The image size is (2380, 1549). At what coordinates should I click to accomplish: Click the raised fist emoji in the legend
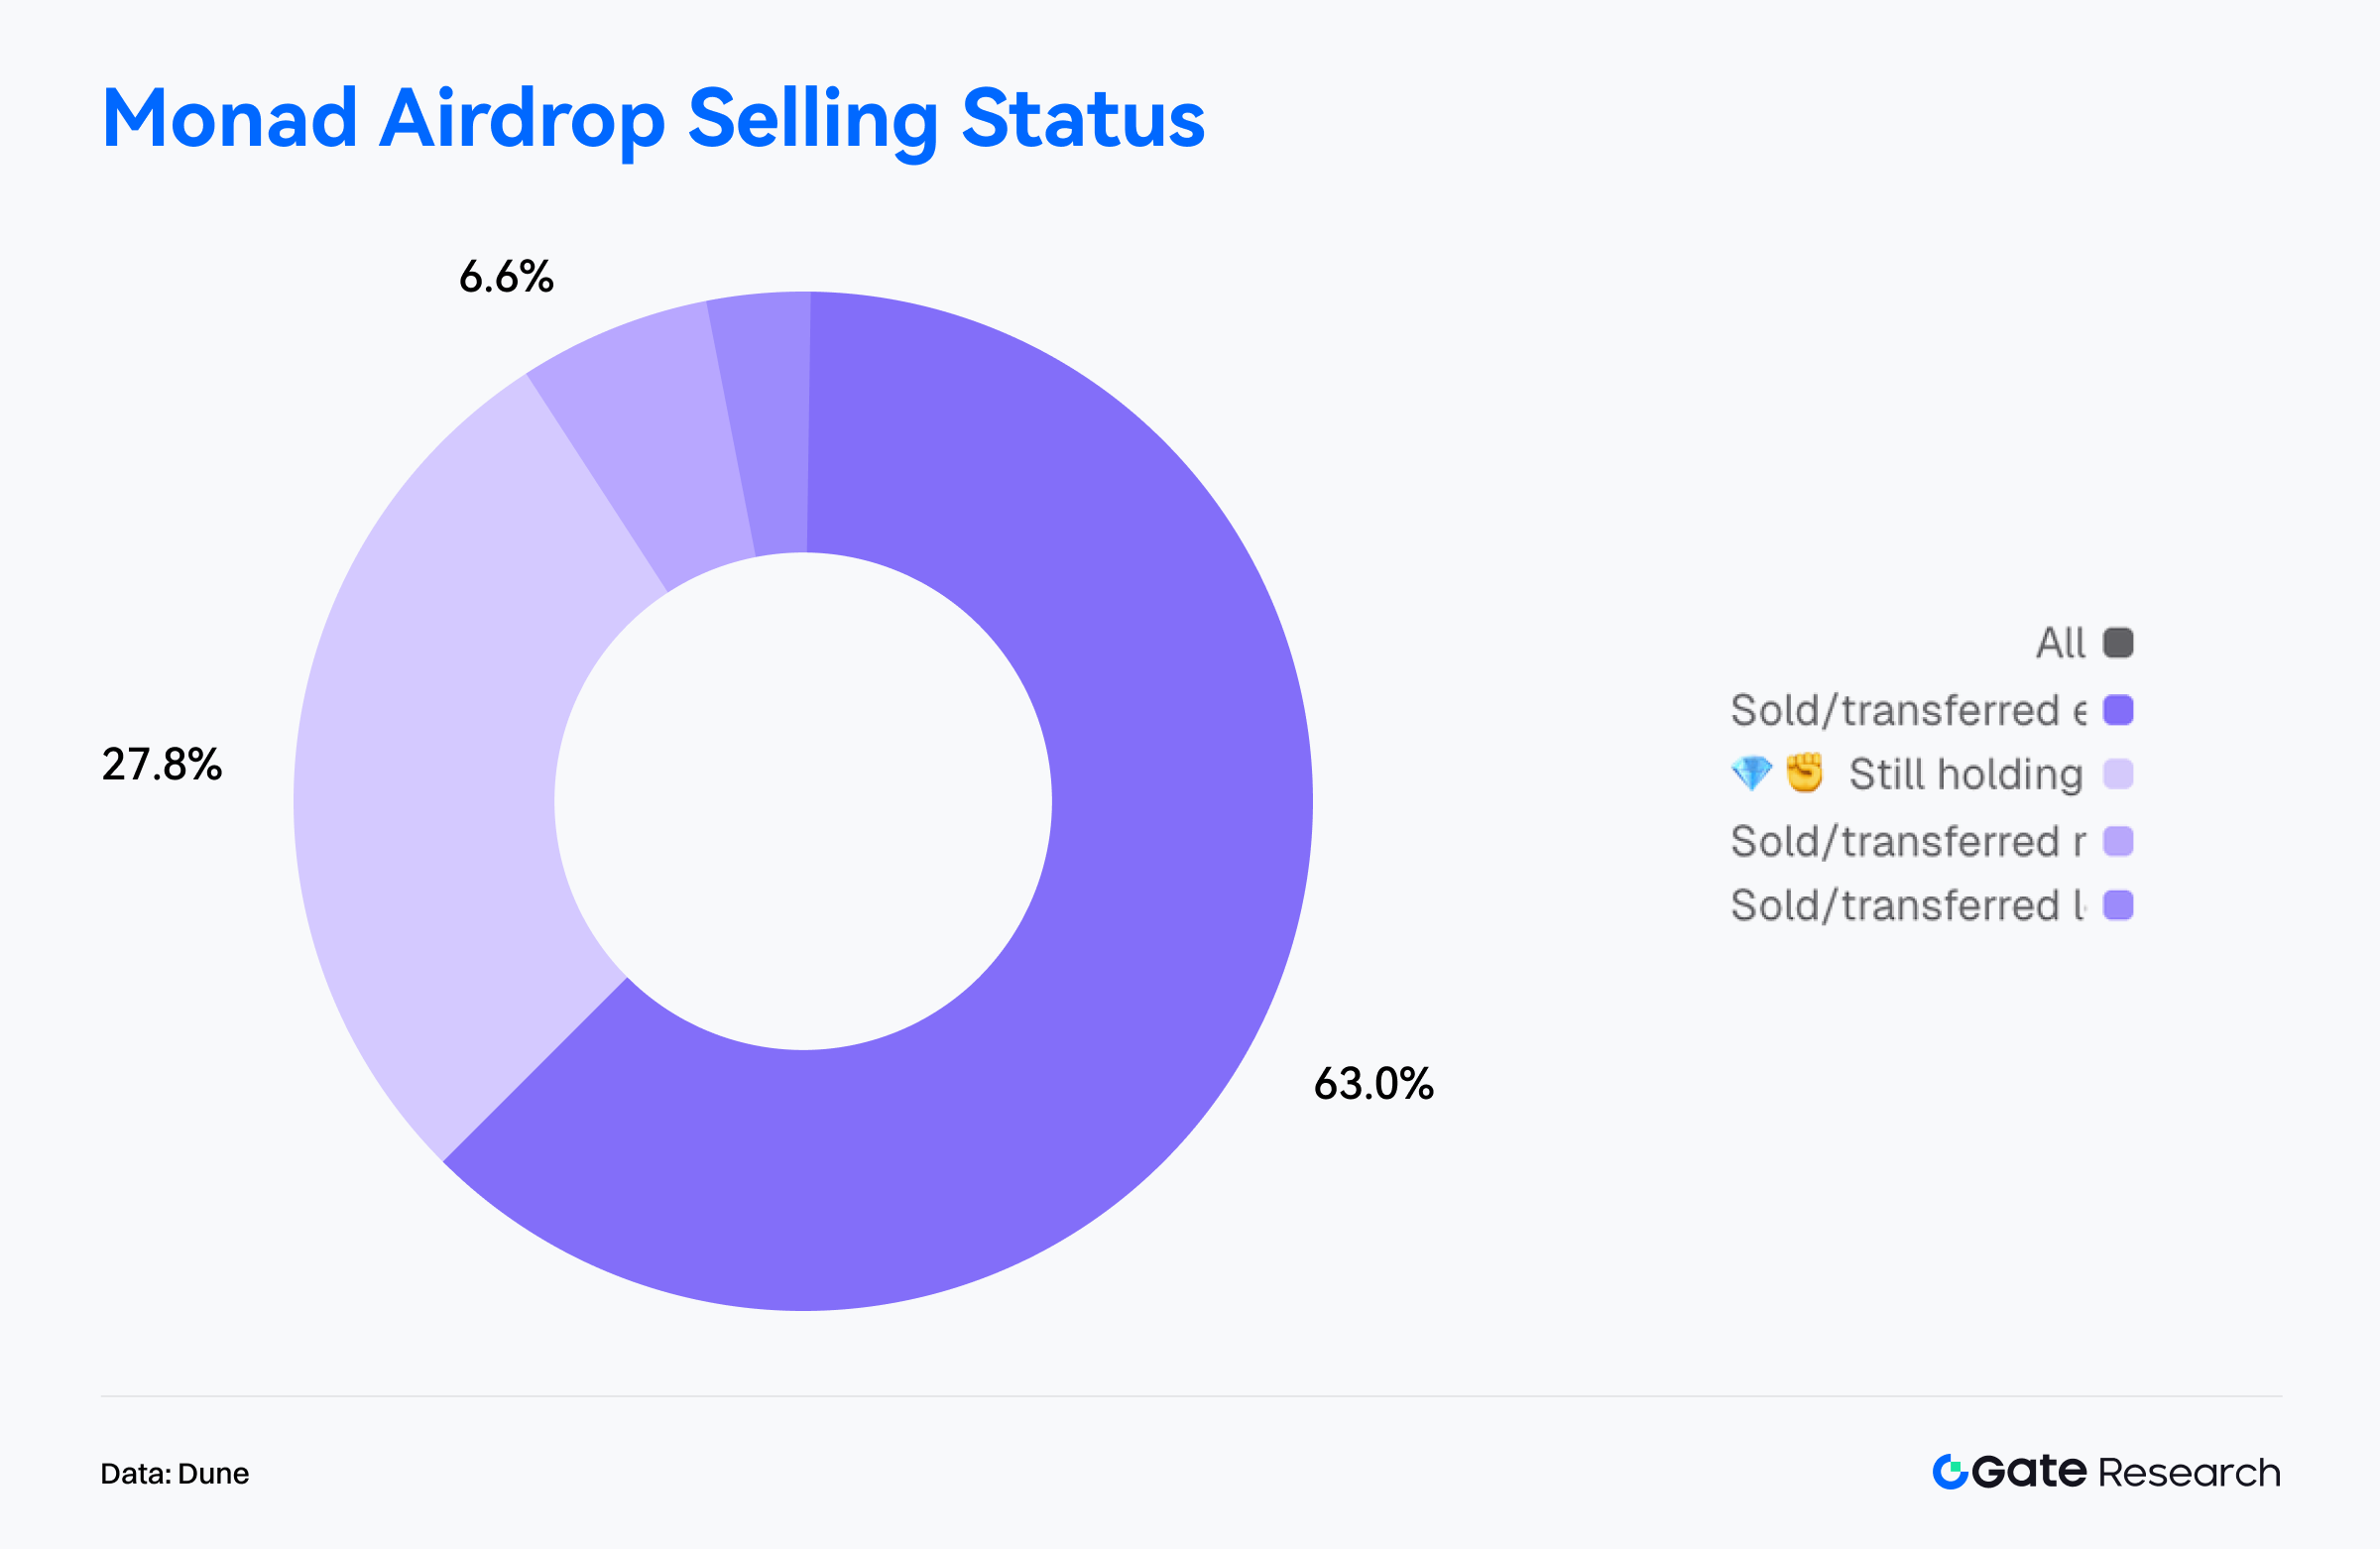click(1804, 773)
